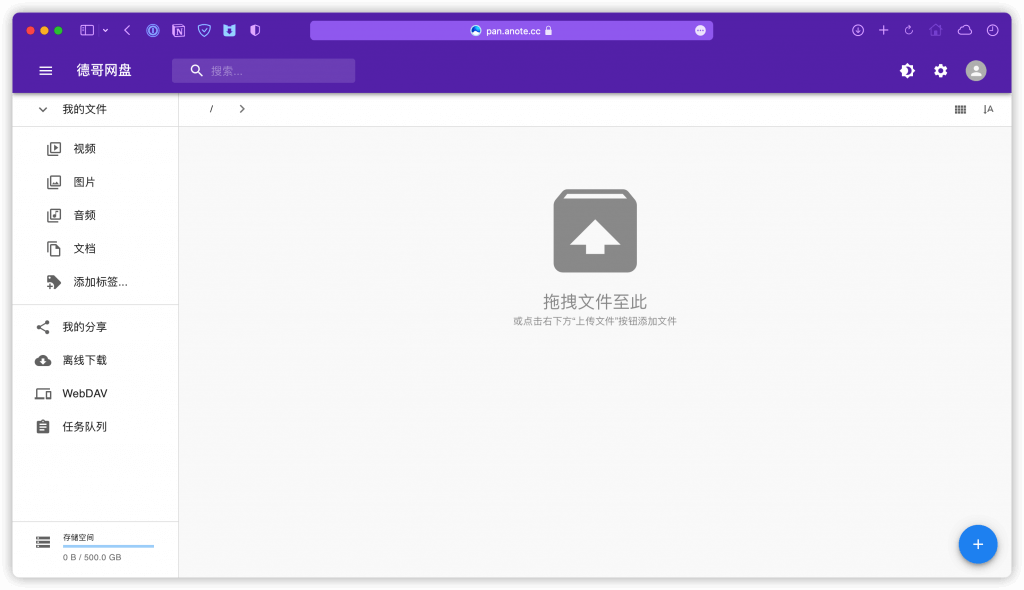Viewport: 1024px width, 590px height.
Task: Toggle the sort order with the A icon
Action: point(988,109)
